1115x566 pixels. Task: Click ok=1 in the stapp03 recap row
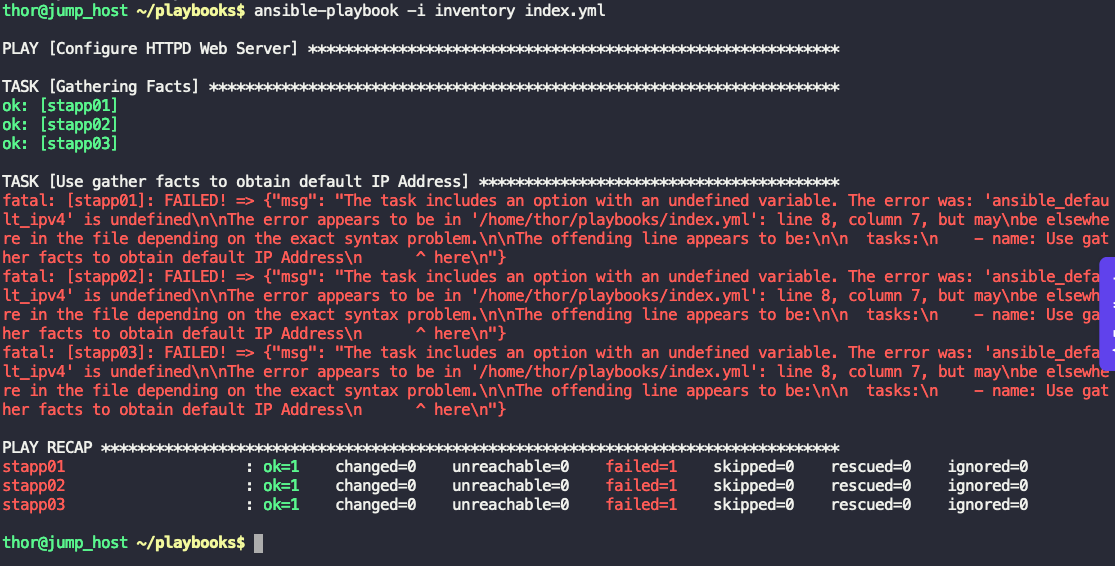(281, 505)
